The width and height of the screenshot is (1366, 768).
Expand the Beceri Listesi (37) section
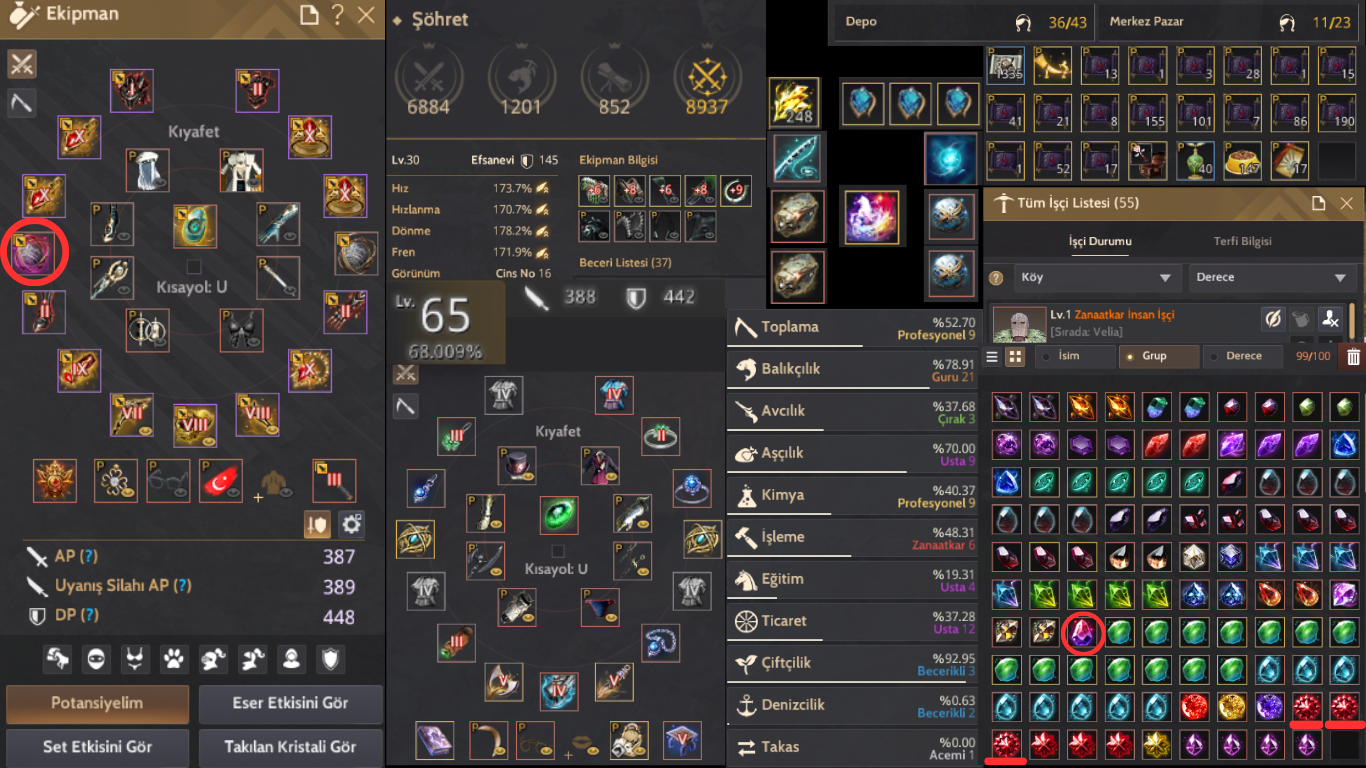(626, 263)
